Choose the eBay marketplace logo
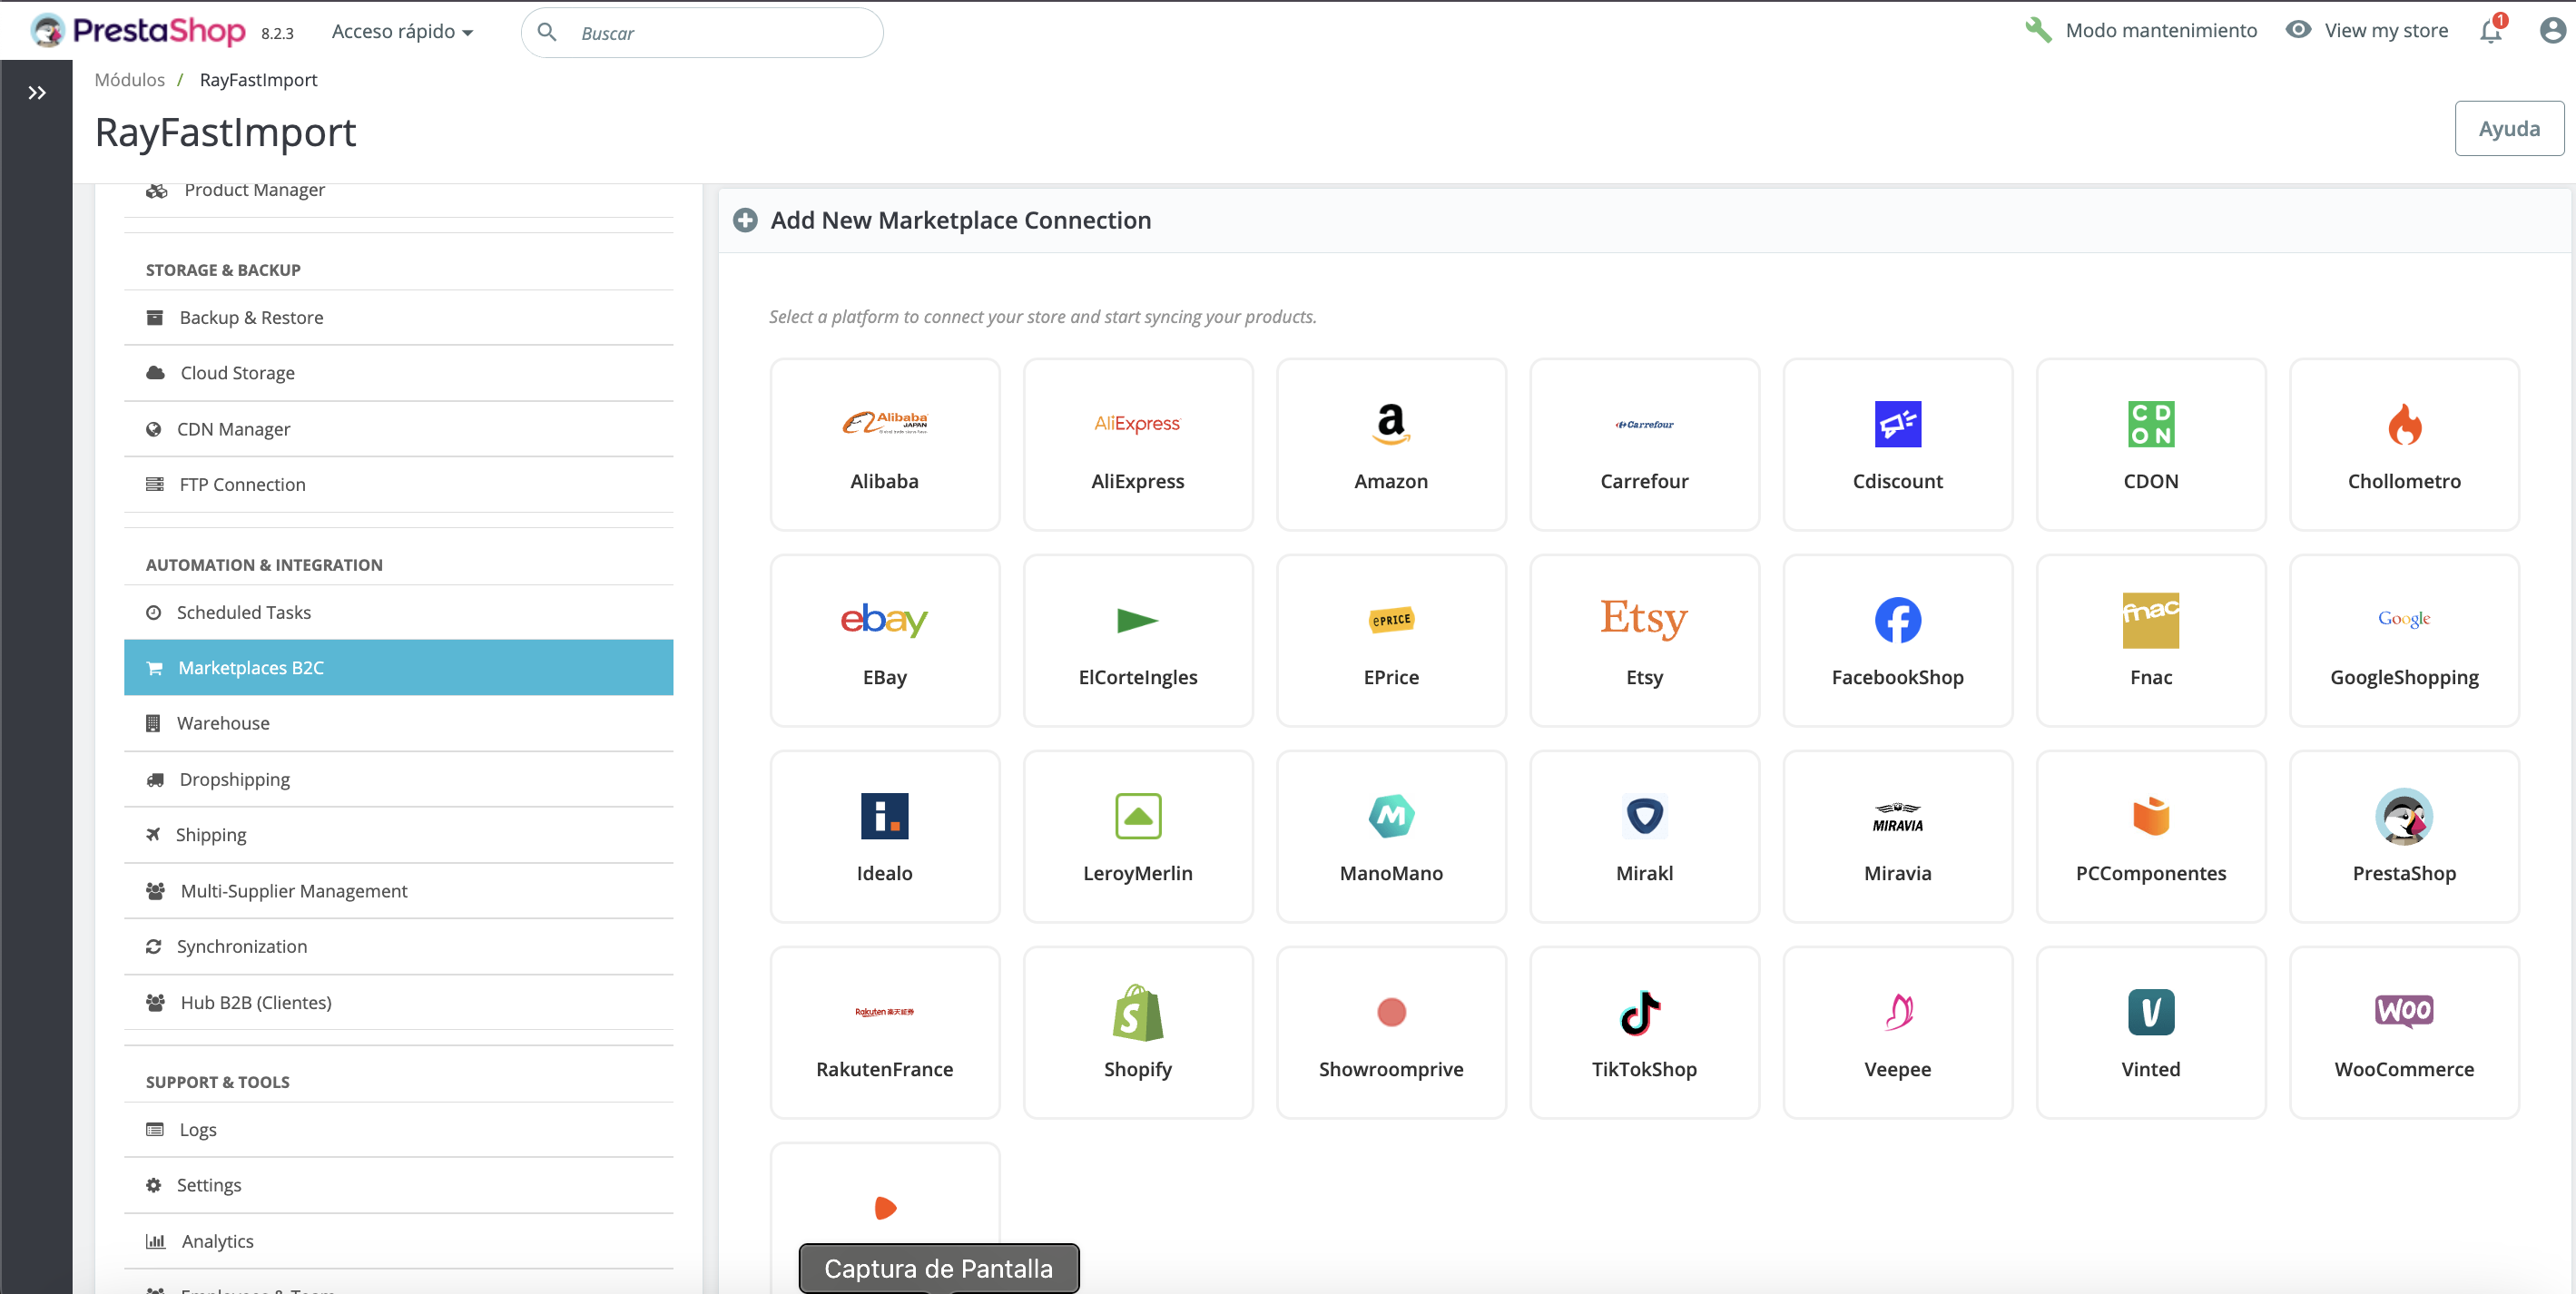The image size is (2576, 1294). [884, 620]
